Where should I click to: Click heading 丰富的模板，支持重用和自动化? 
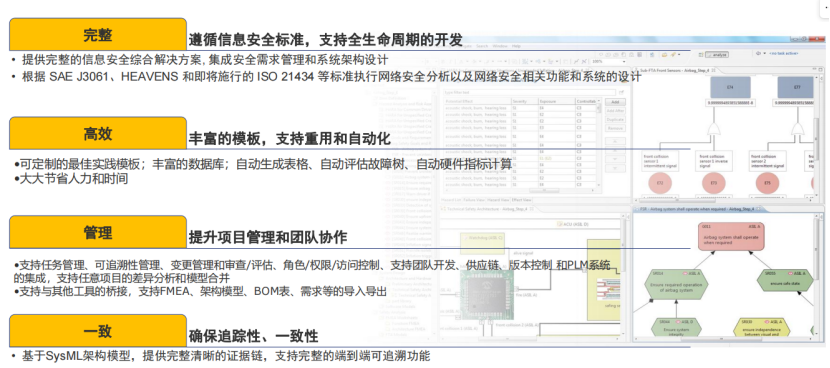pyautogui.click(x=290, y=139)
